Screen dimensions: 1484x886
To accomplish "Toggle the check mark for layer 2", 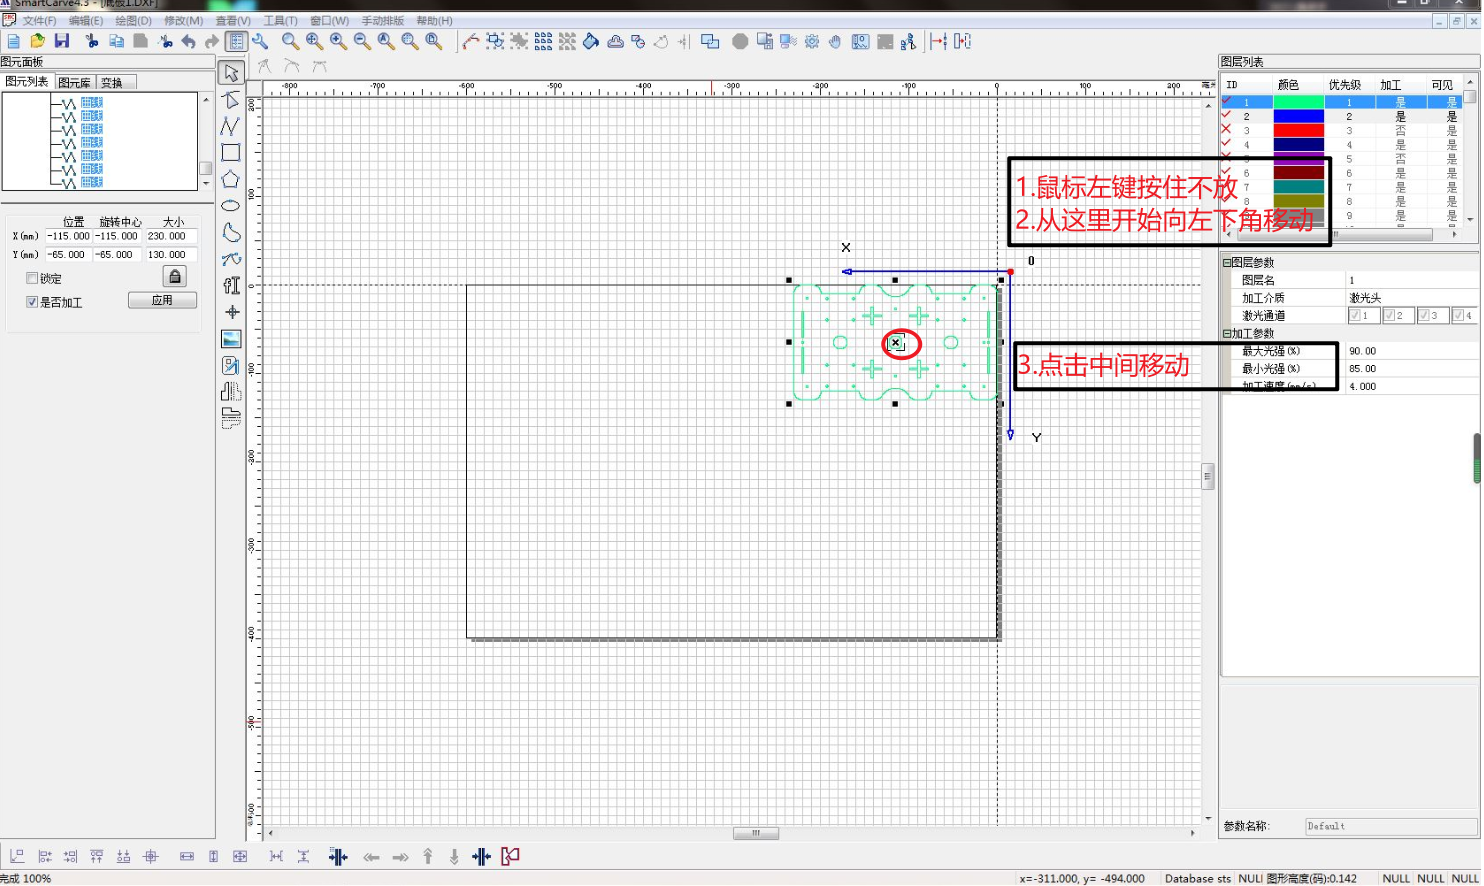I will click(1227, 115).
